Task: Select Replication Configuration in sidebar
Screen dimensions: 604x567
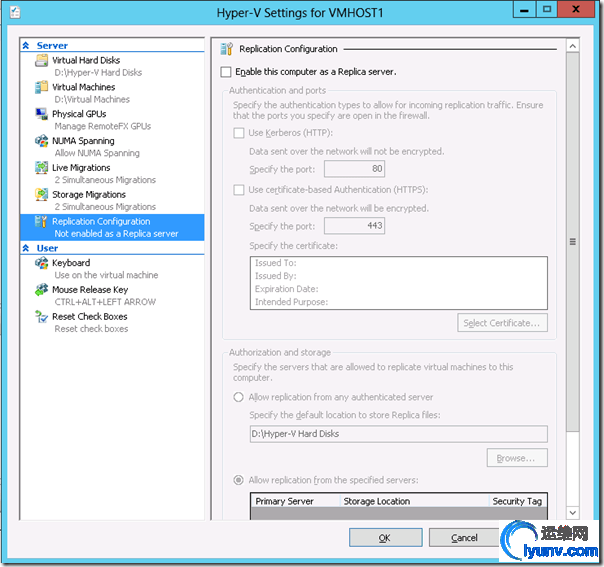Action: pos(112,228)
